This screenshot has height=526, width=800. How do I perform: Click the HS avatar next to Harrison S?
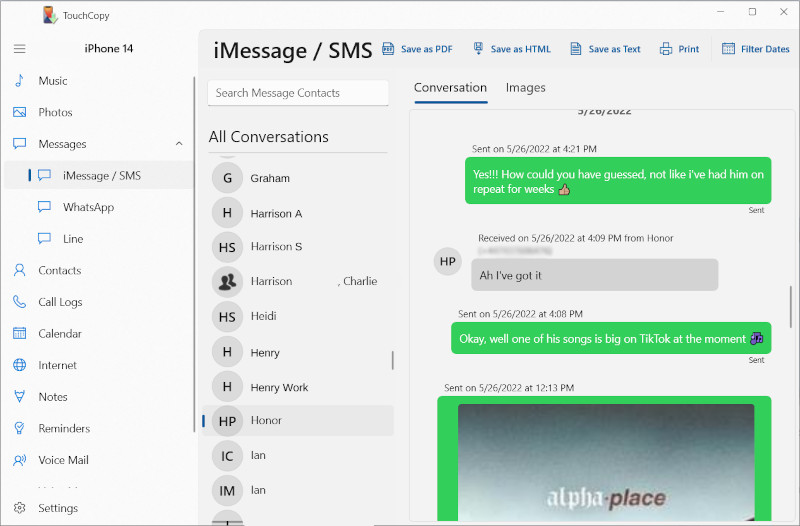227,247
